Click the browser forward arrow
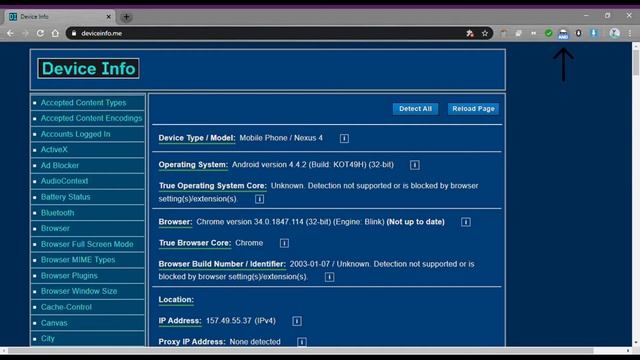The height and width of the screenshot is (360, 640). pyautogui.click(x=25, y=33)
